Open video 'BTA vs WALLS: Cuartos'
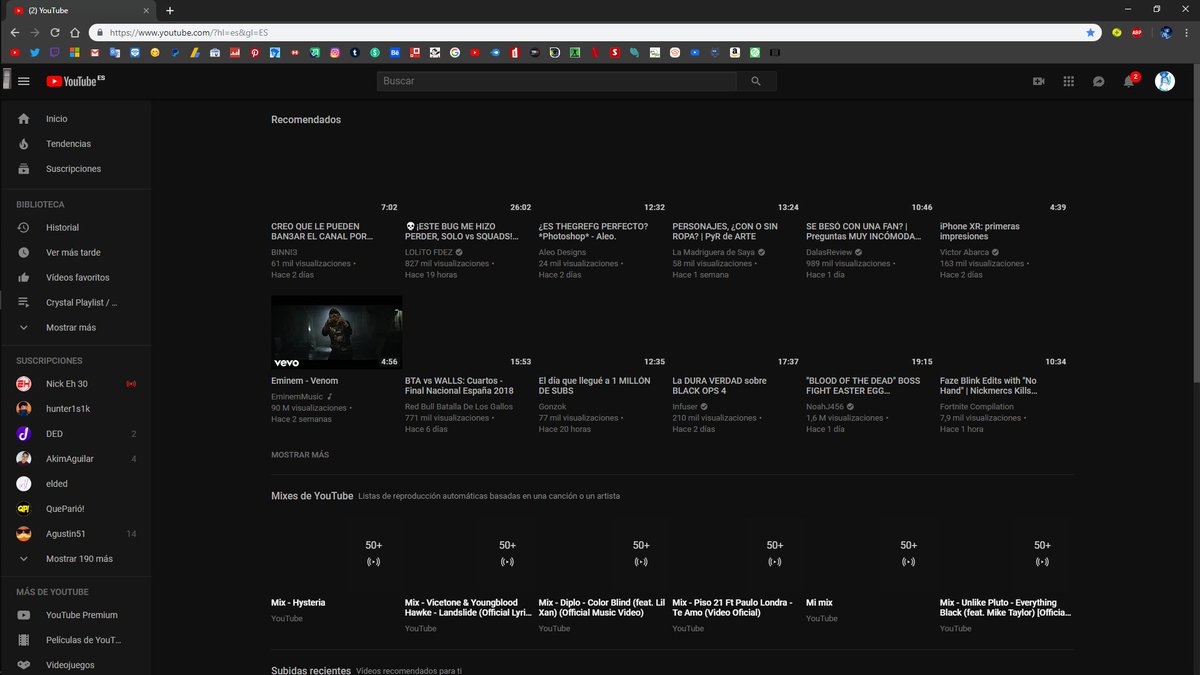 point(459,386)
